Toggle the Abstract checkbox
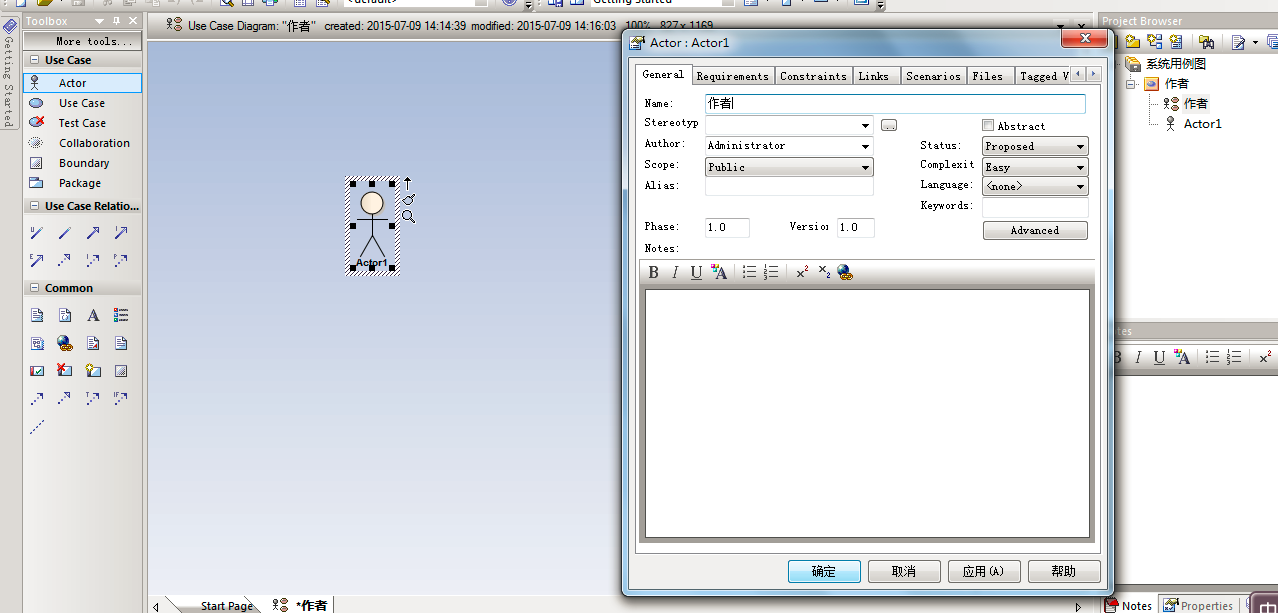This screenshot has height=613, width=1278. pos(988,126)
